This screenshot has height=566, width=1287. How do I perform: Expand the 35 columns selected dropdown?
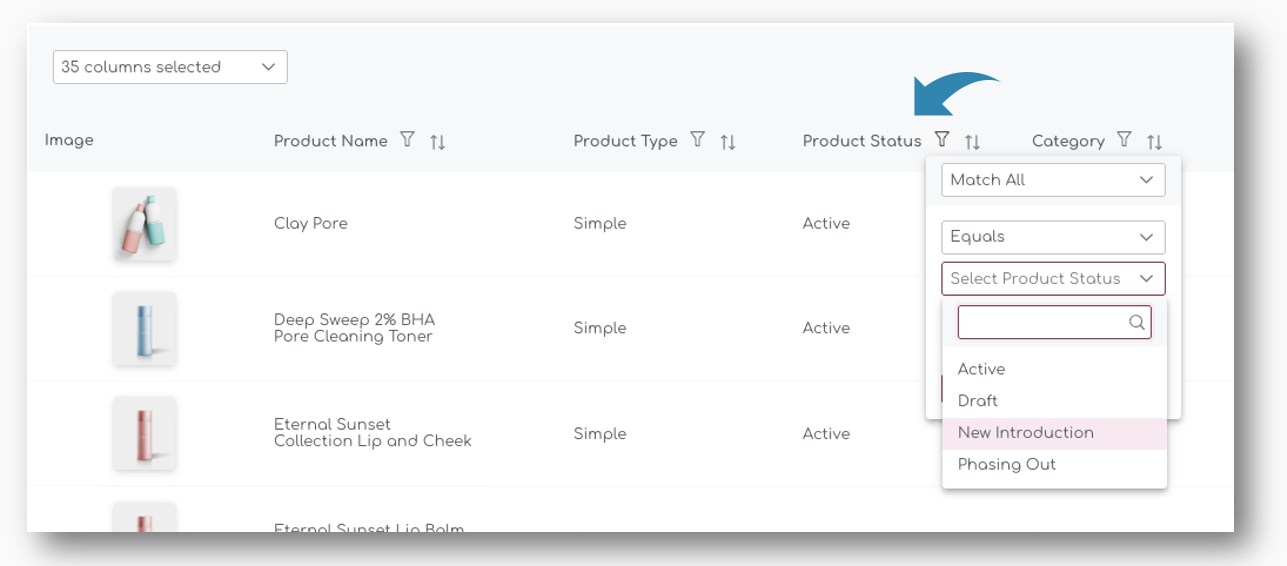(170, 67)
